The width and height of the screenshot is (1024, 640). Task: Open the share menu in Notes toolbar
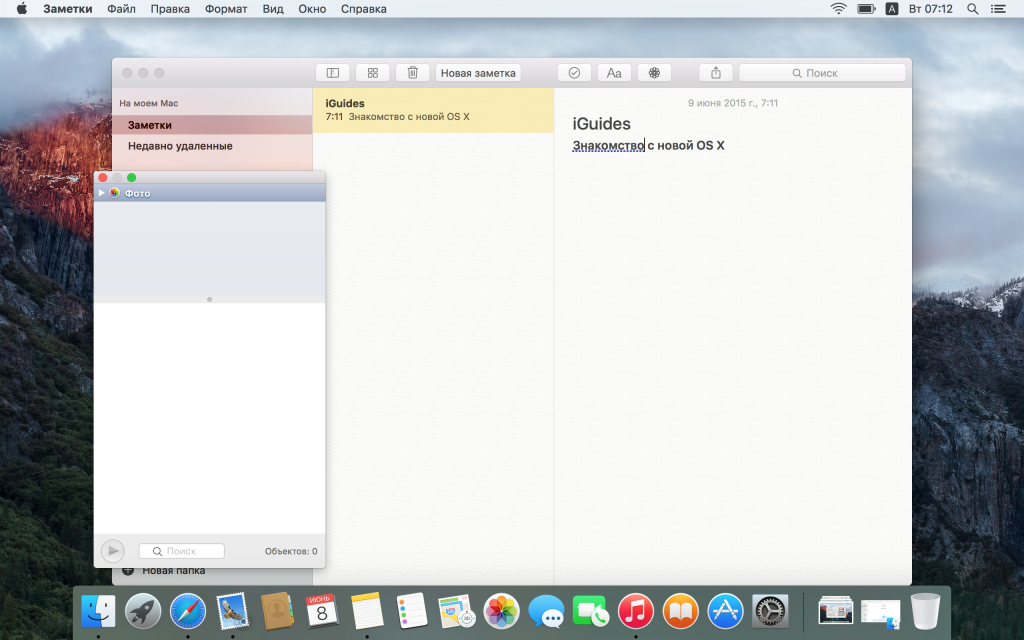coord(716,73)
